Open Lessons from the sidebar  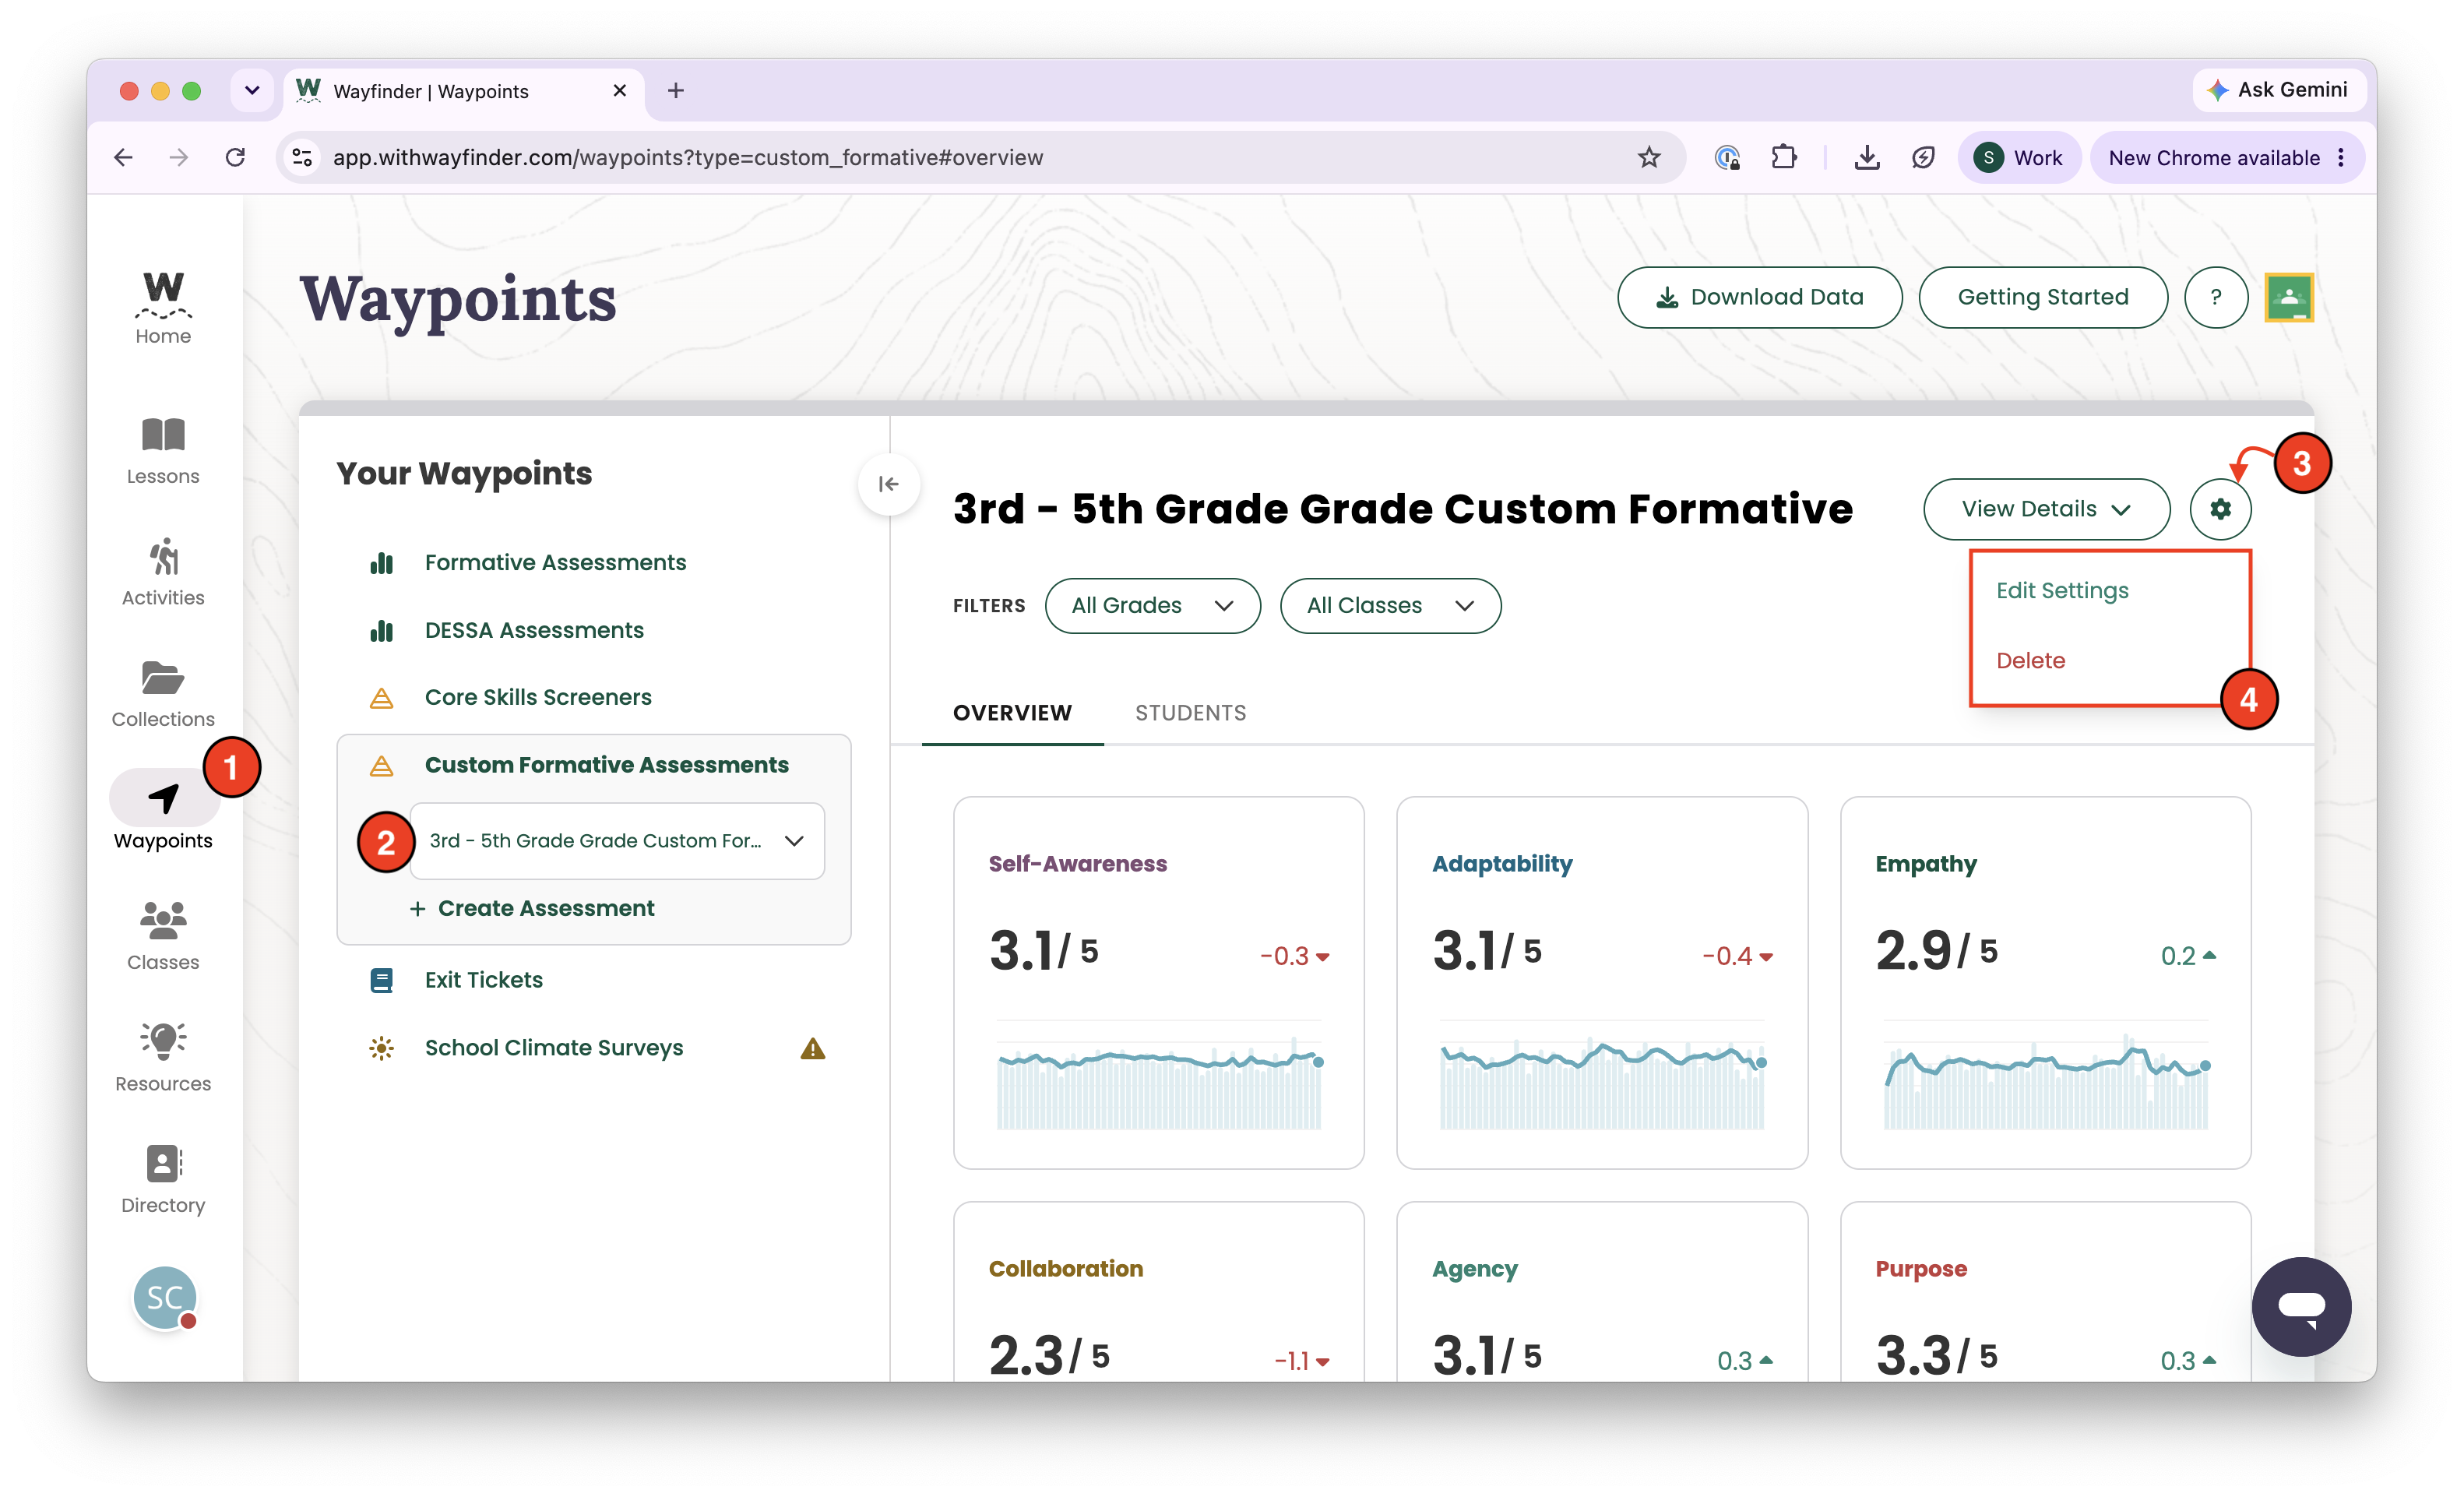click(163, 451)
